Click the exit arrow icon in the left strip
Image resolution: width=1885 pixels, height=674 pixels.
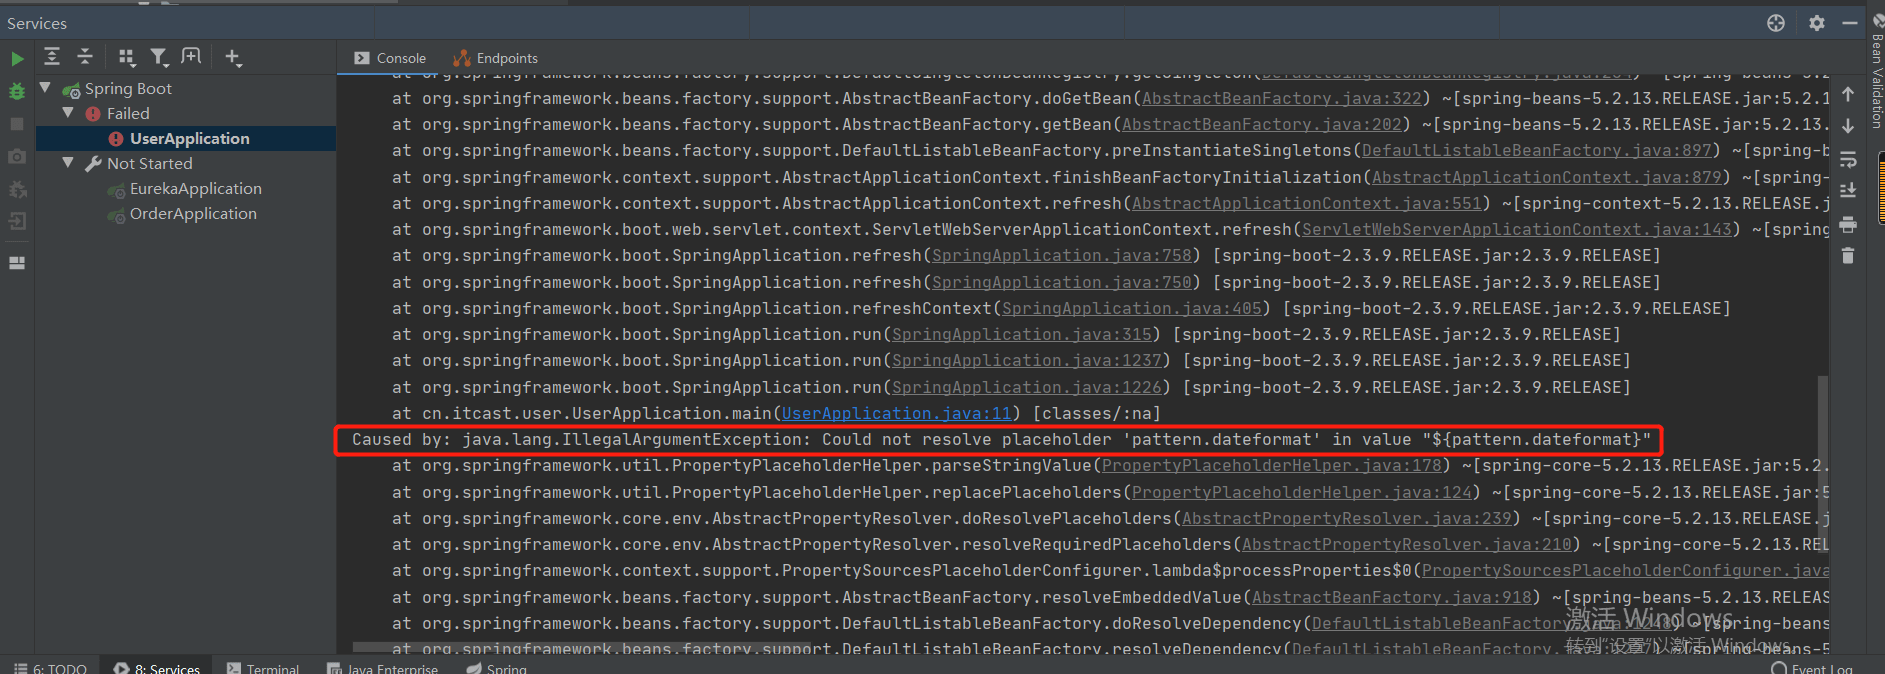pos(17,222)
